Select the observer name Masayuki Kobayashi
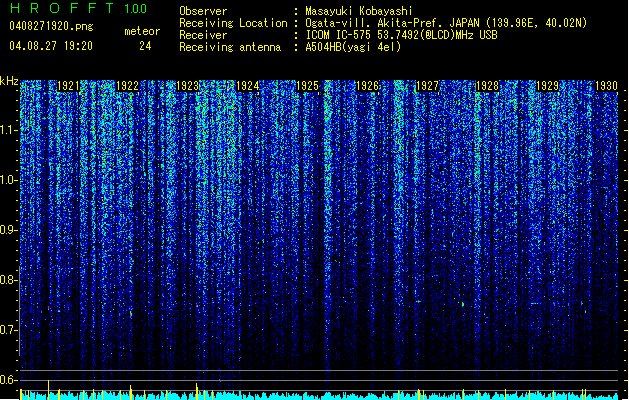The height and width of the screenshot is (400, 629). coord(359,11)
